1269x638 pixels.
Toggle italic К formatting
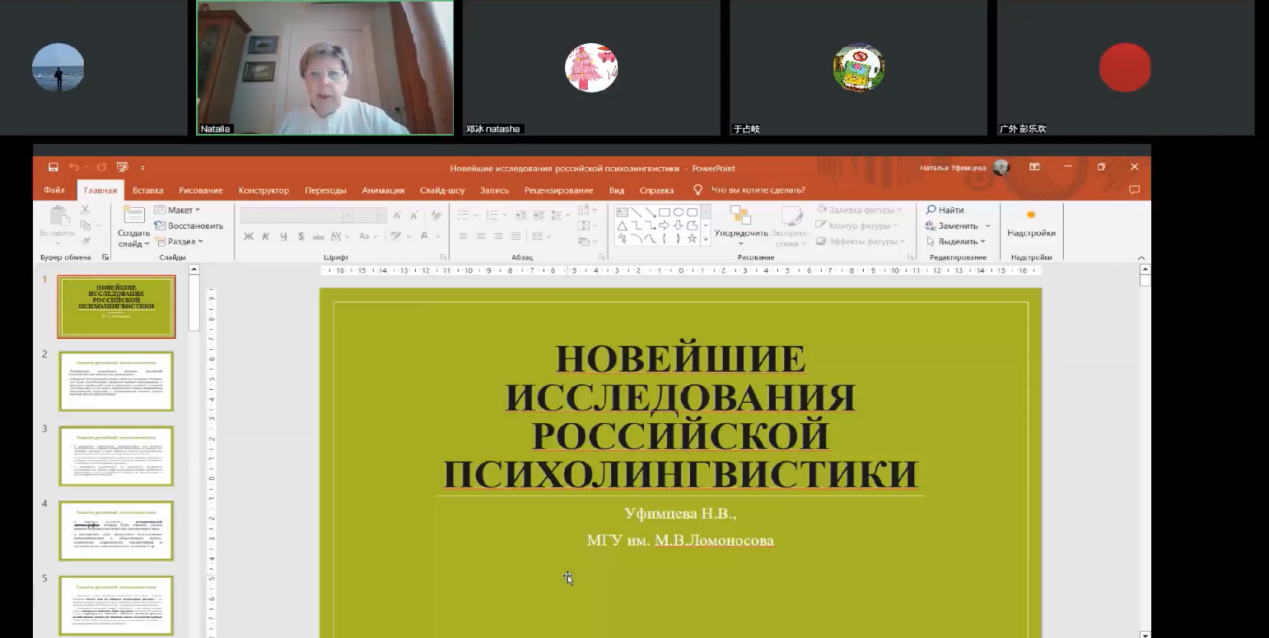[x=265, y=236]
